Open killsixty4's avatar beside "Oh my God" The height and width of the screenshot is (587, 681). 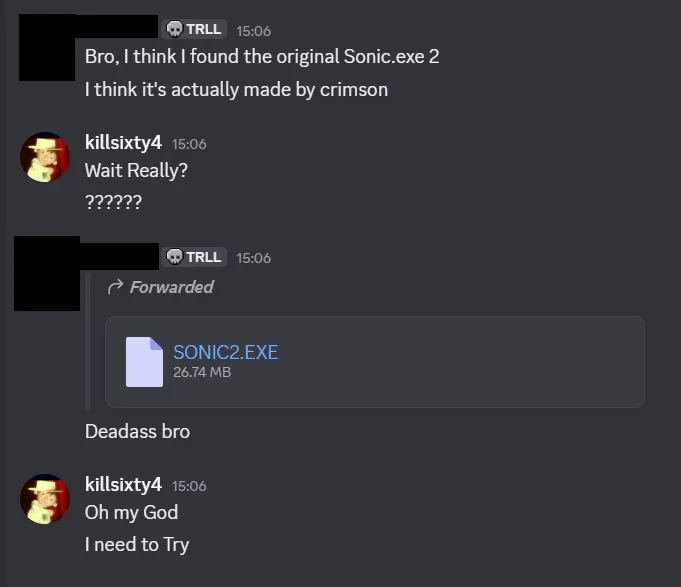(45, 499)
